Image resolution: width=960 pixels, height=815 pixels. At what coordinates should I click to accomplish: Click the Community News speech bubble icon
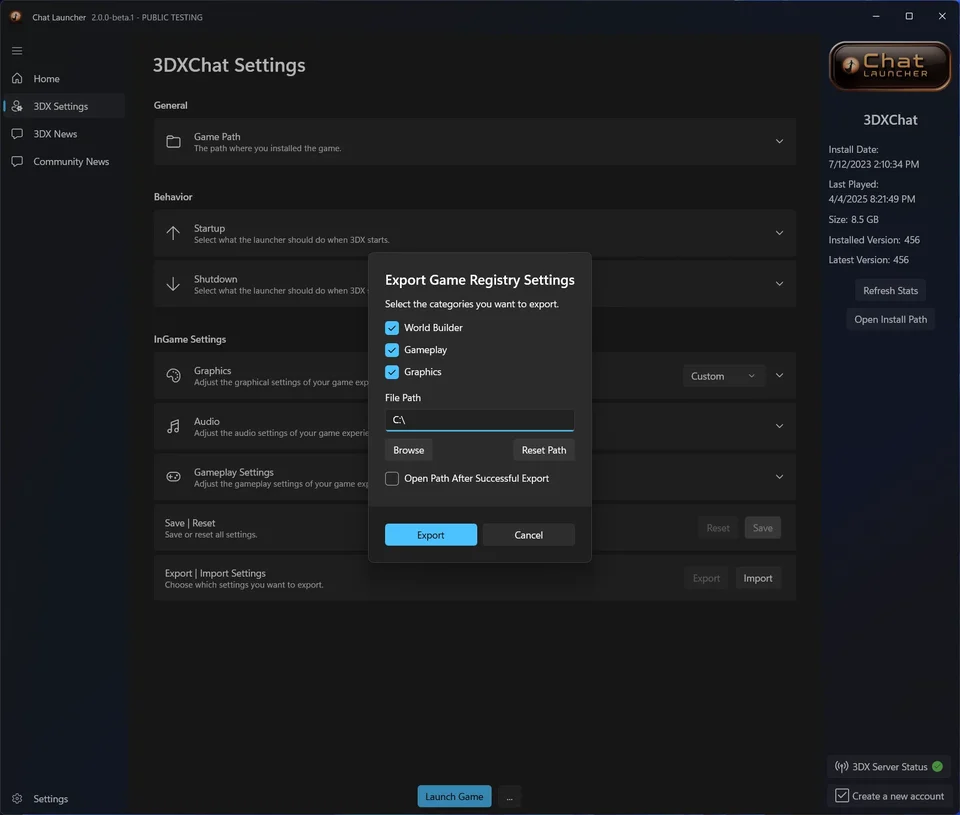tap(17, 161)
